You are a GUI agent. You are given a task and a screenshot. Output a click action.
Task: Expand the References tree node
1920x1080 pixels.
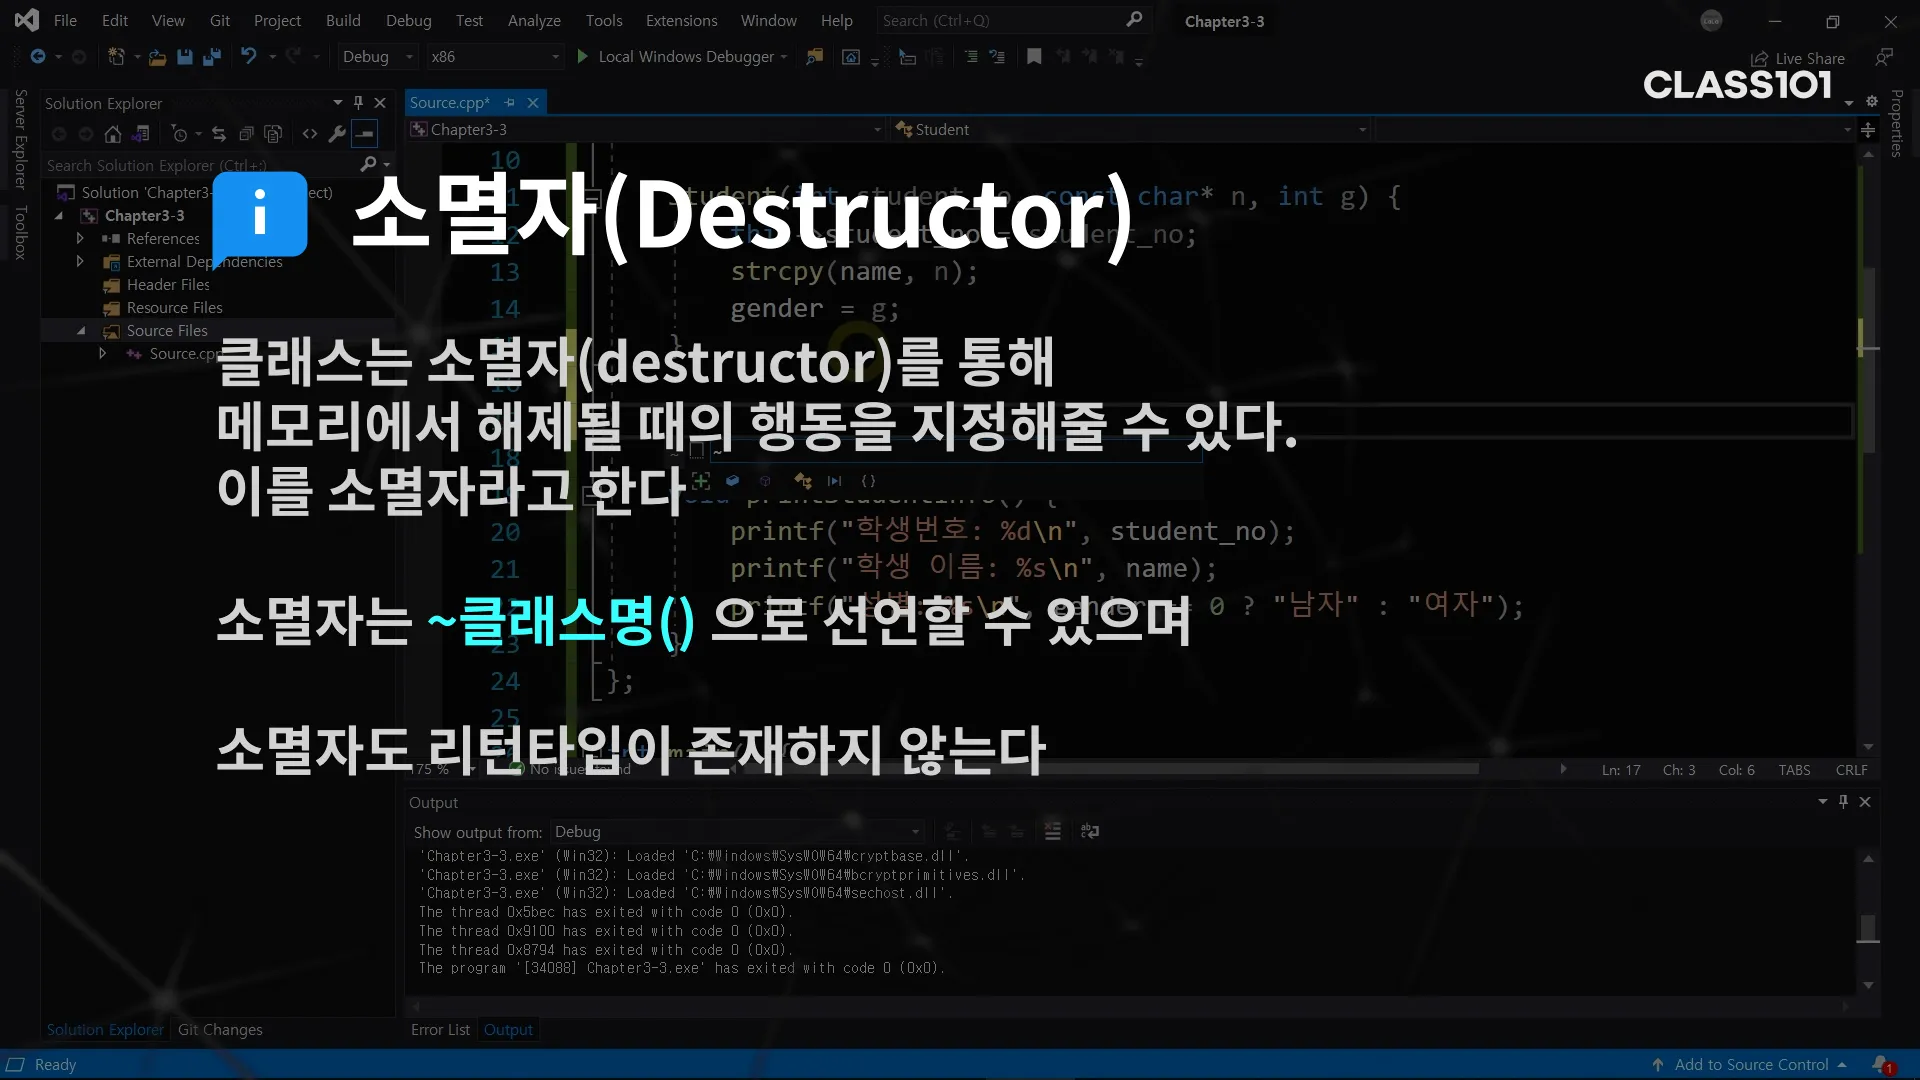click(x=80, y=239)
